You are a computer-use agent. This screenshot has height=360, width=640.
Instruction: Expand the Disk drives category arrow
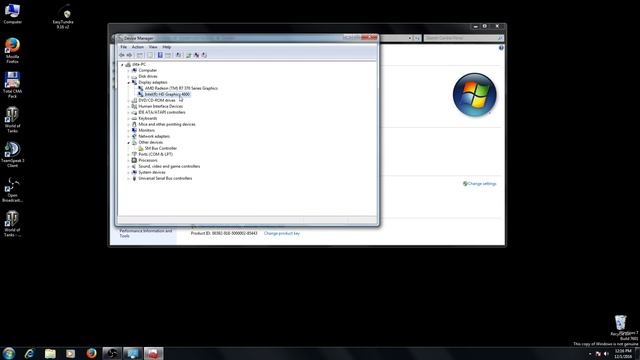pos(128,76)
